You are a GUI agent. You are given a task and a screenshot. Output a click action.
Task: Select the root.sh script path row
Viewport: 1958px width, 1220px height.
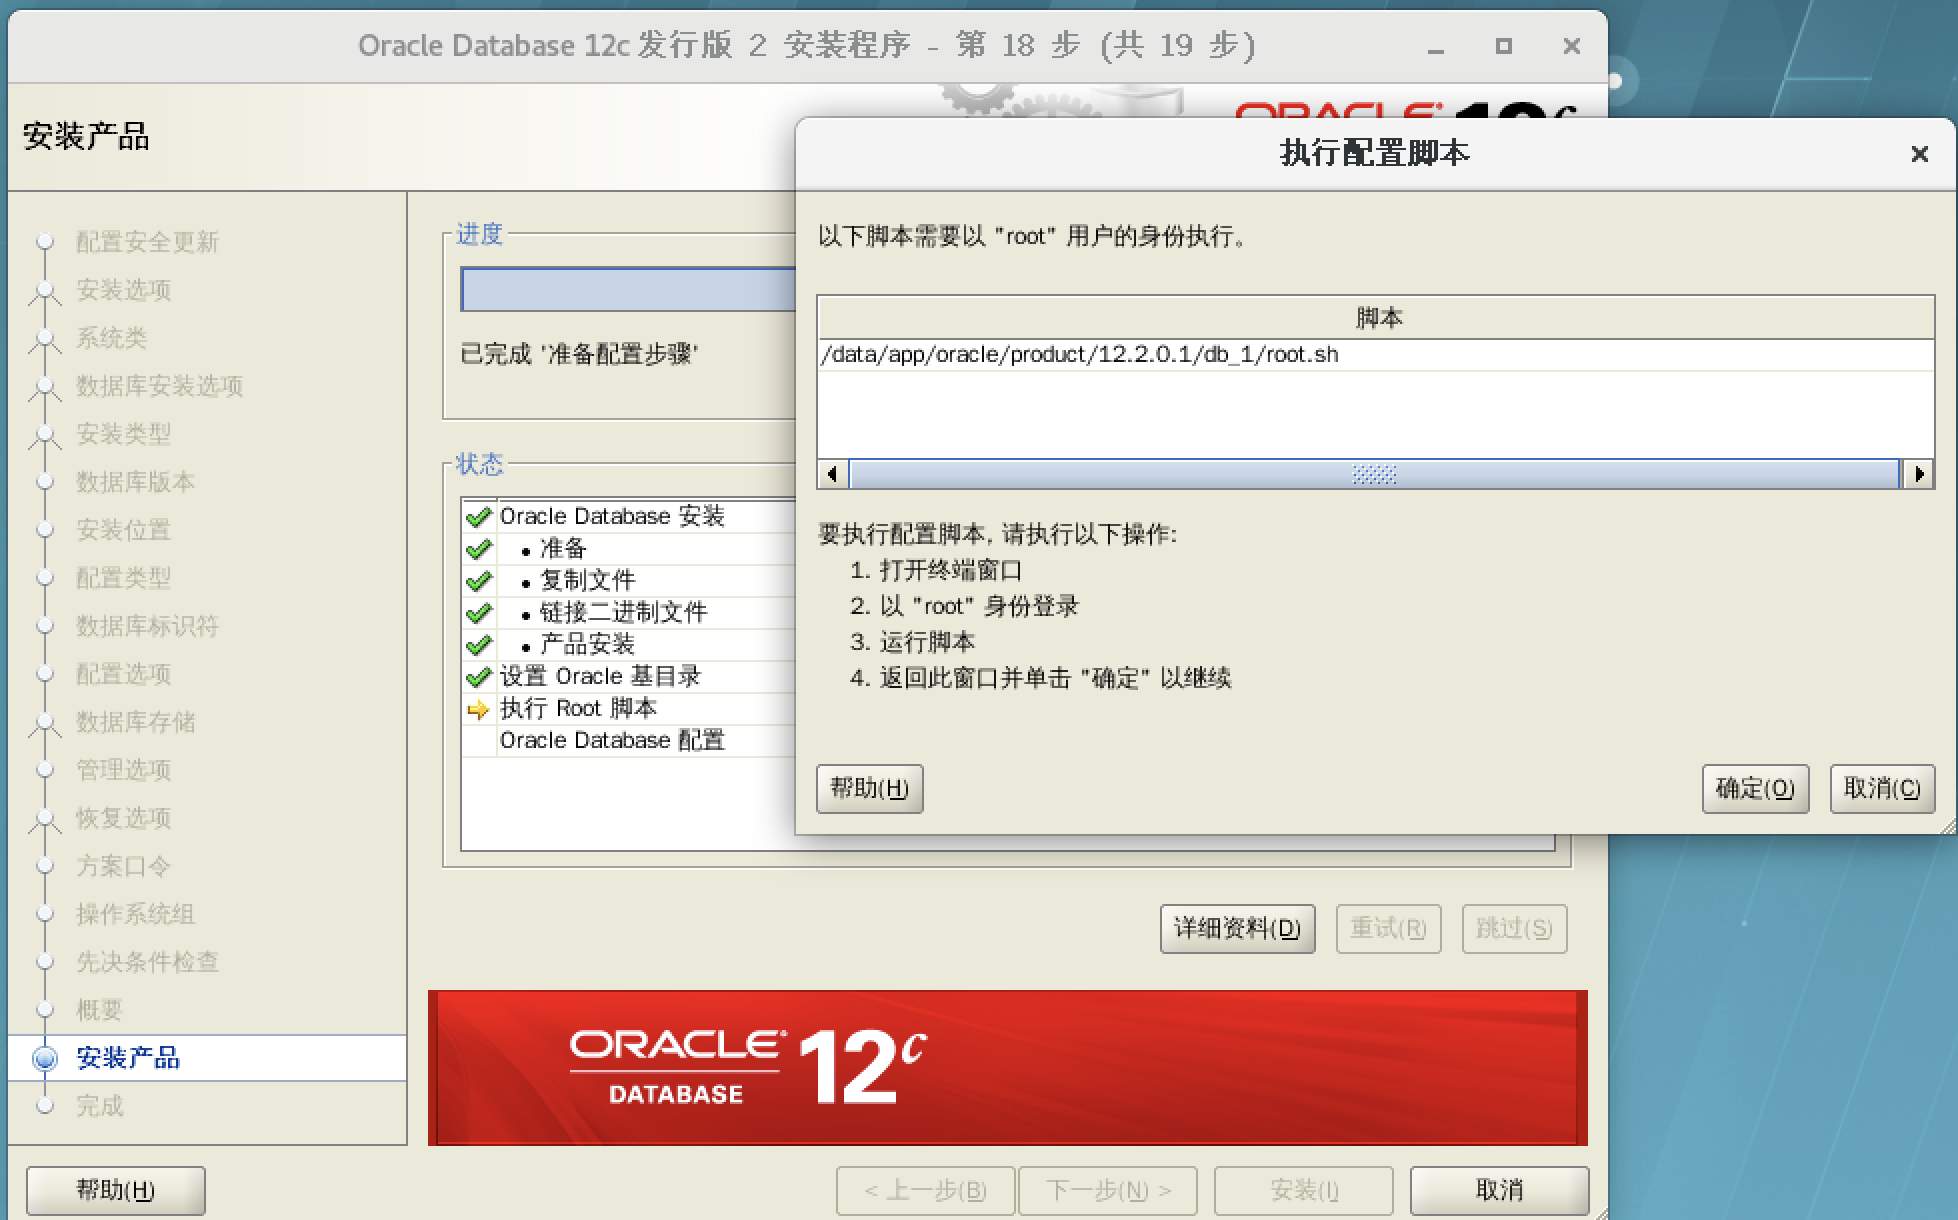click(x=1081, y=354)
